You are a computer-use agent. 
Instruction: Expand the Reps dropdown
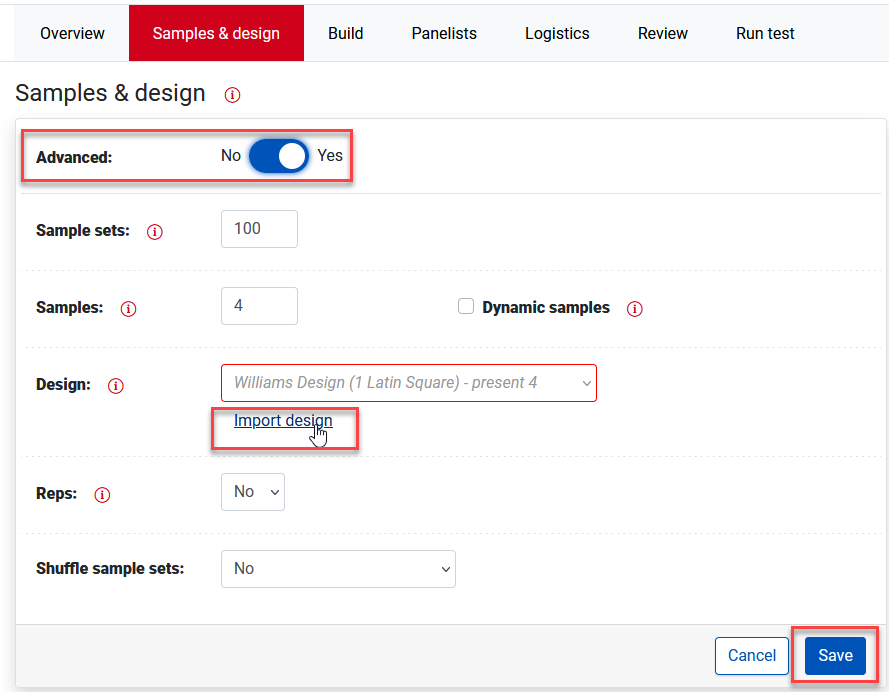point(253,492)
